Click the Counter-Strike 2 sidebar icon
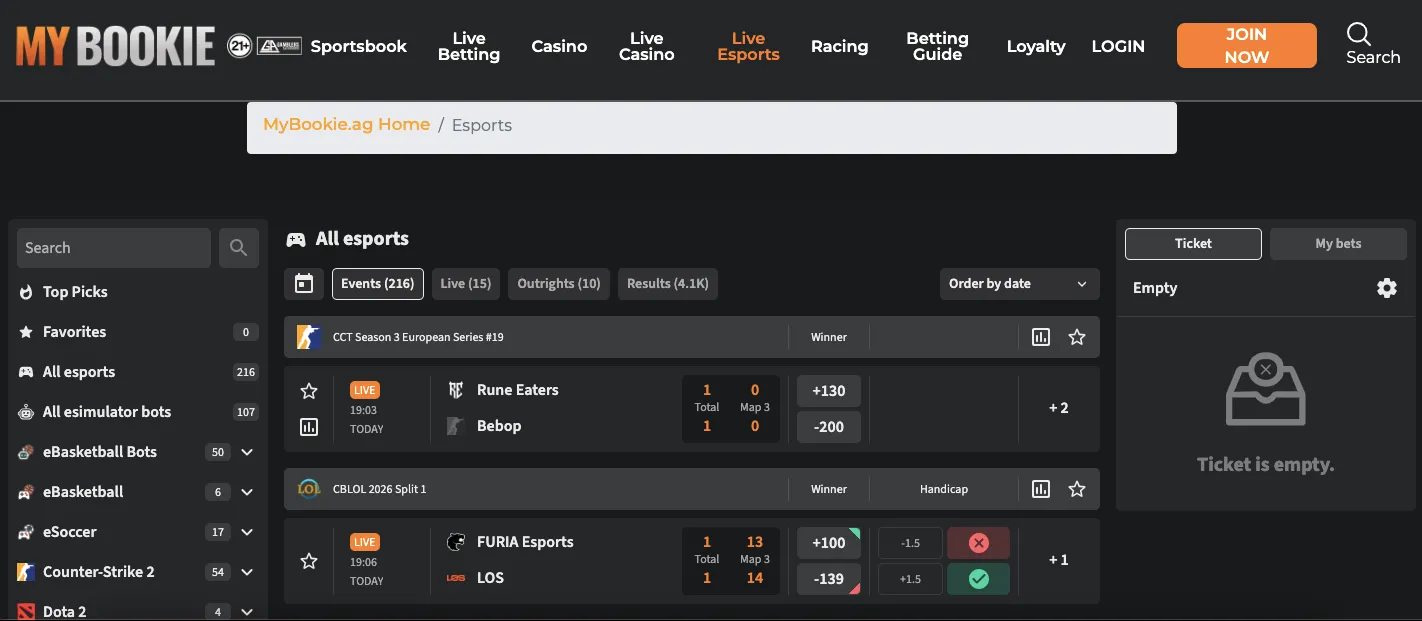This screenshot has width=1422, height=621. pos(26,572)
